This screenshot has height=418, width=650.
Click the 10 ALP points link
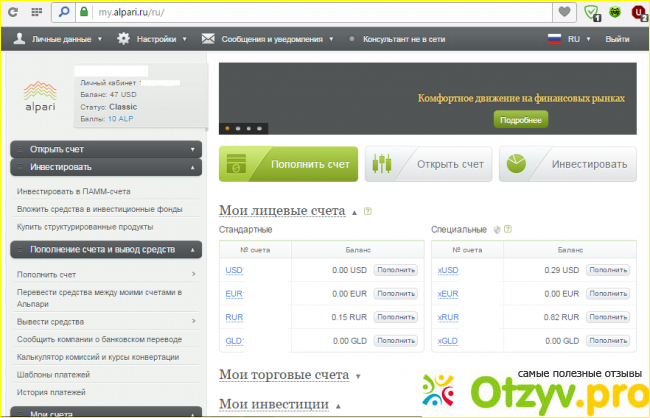[120, 119]
